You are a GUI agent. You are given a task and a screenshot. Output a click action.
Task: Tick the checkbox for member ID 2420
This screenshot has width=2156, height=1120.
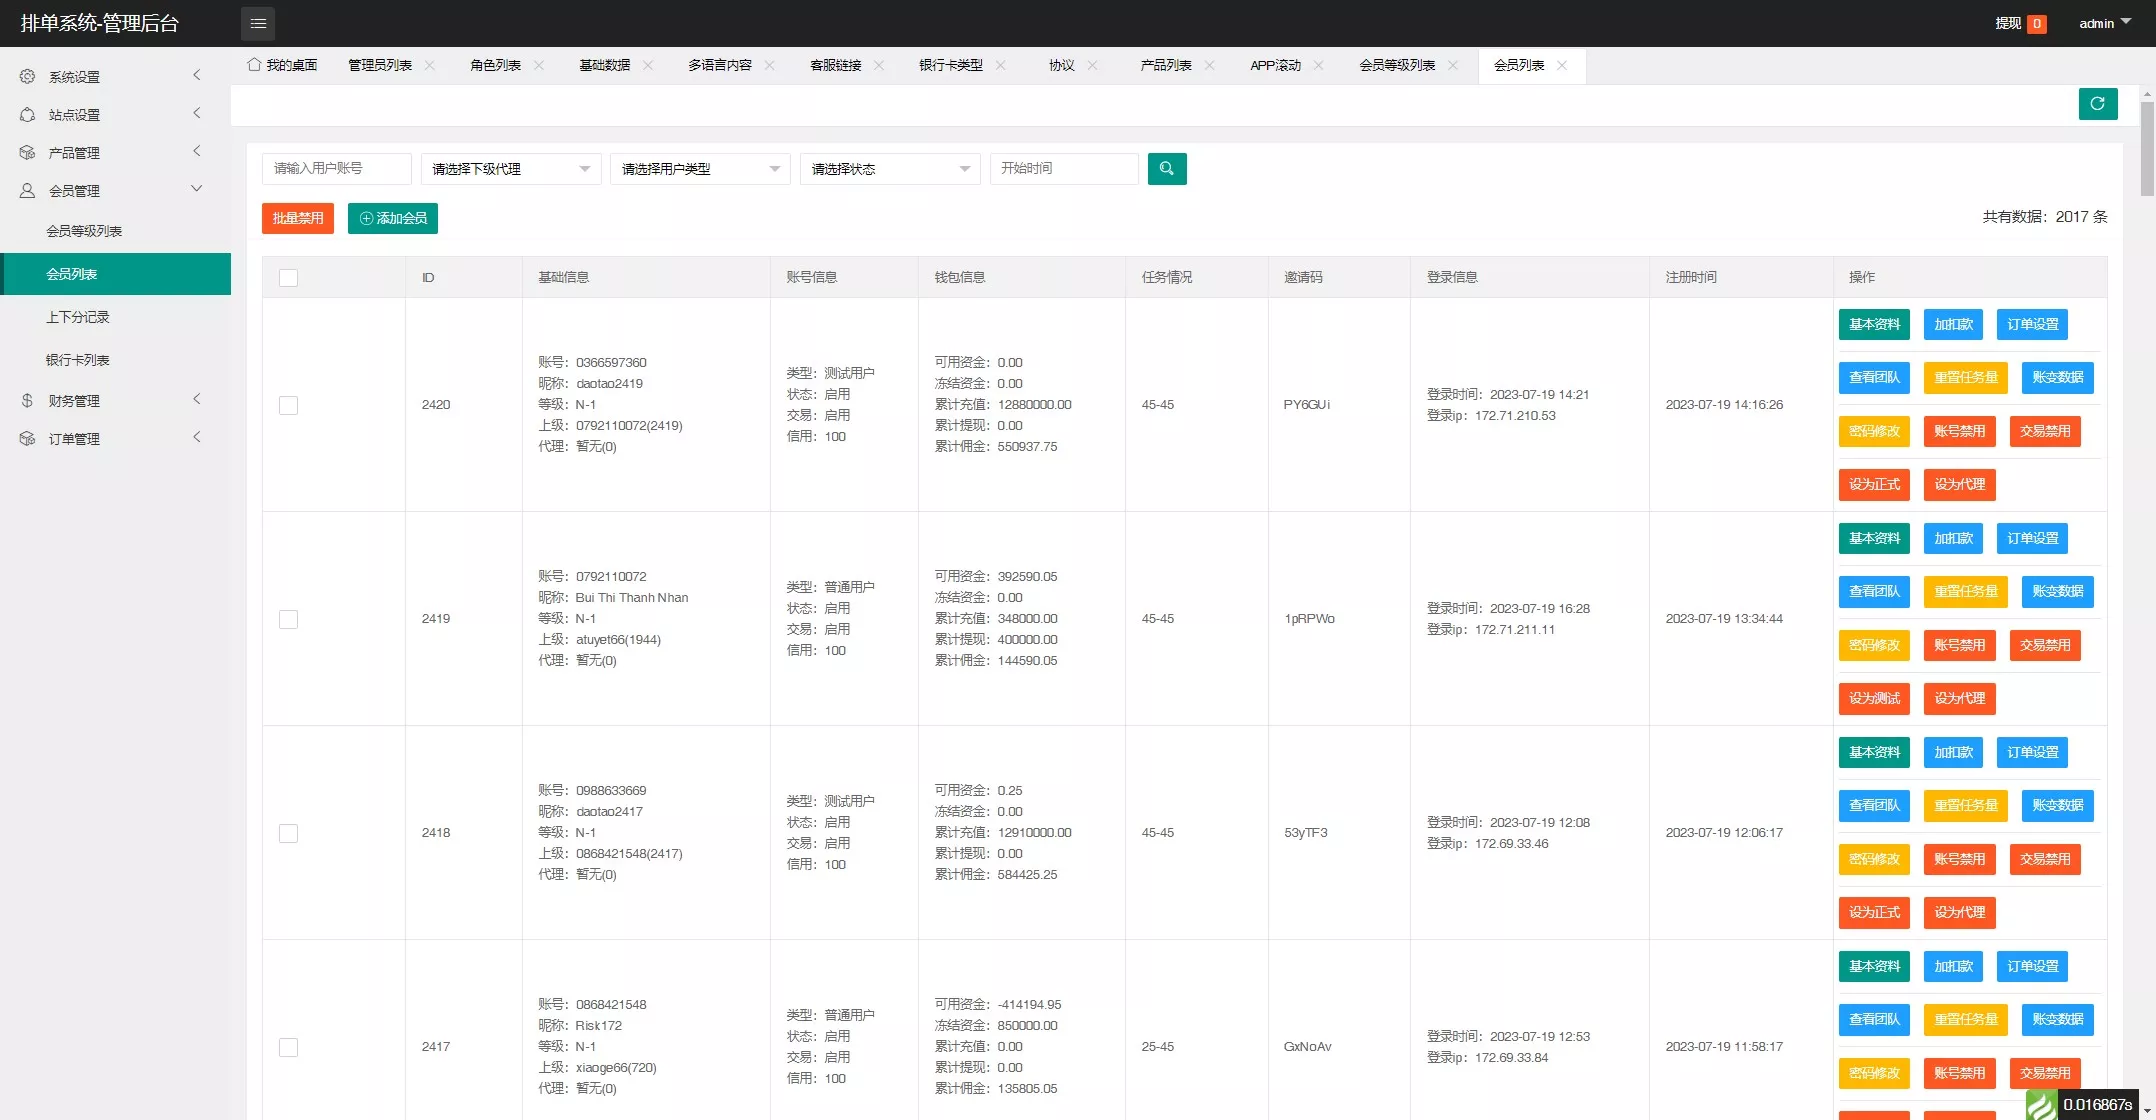tap(288, 405)
